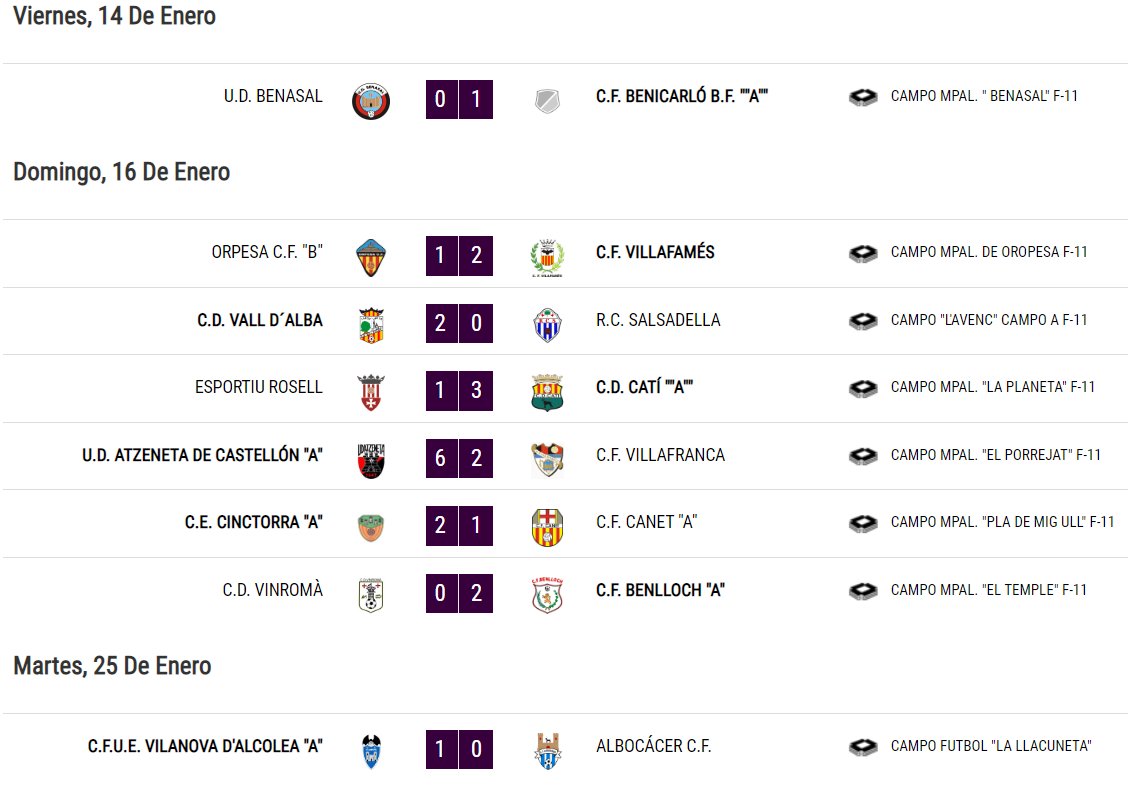Click the 1-0 score of Vilanova d'Alcolea match
This screenshot has width=1128, height=788.
pyautogui.click(x=459, y=749)
